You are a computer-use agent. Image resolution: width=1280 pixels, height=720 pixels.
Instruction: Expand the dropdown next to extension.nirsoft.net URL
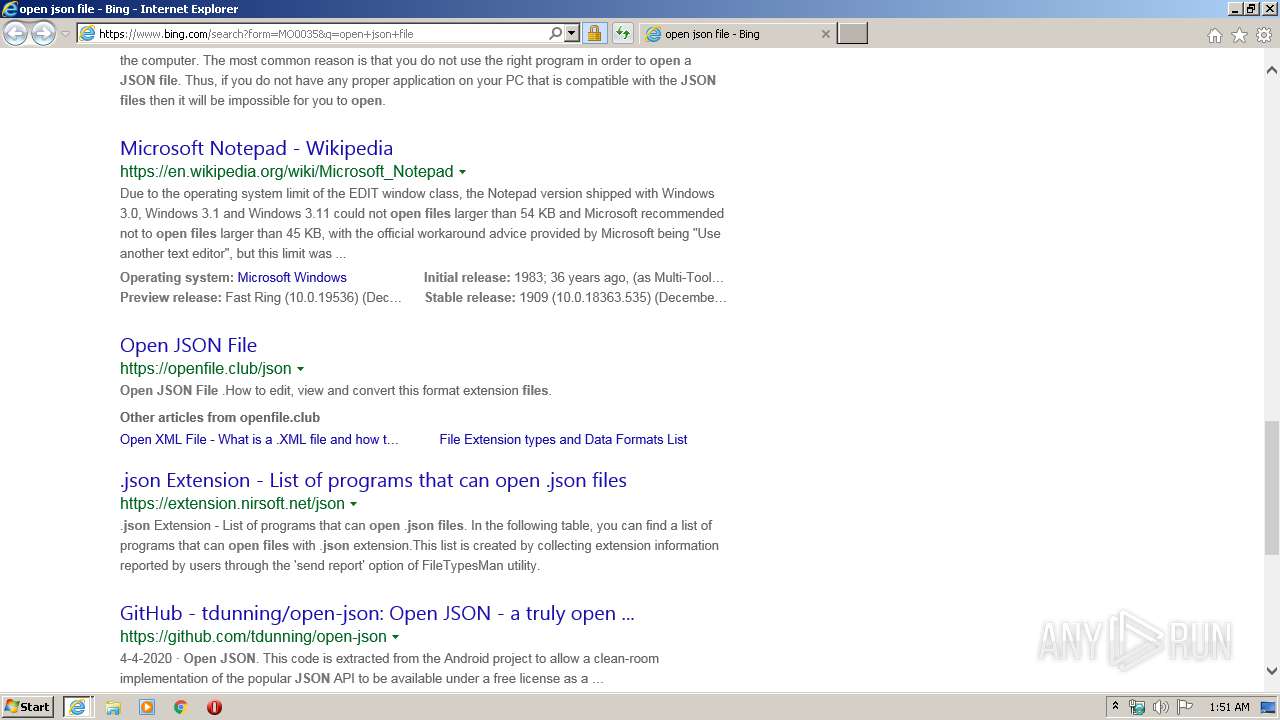point(353,504)
